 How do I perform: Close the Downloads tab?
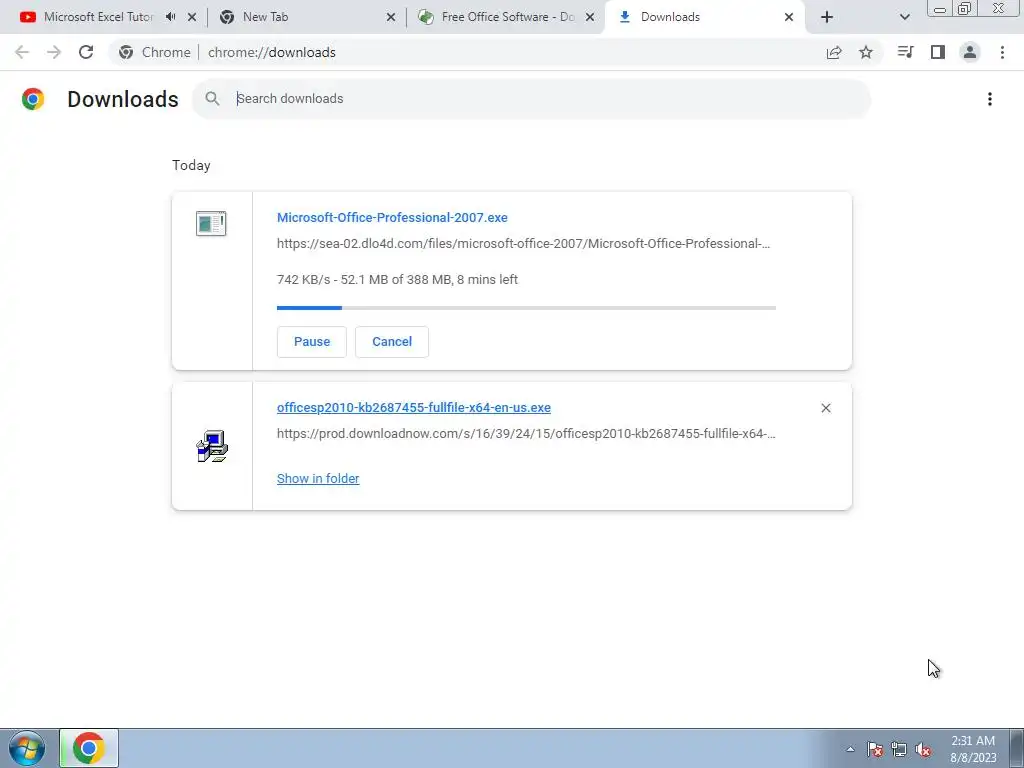point(789,17)
